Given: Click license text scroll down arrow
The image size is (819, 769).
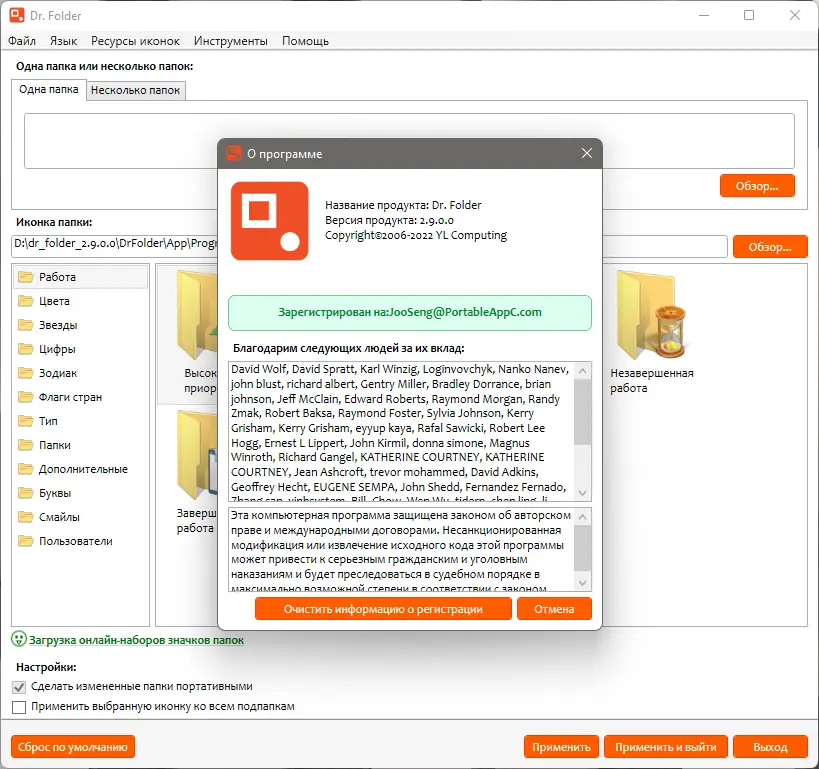Looking at the screenshot, I should click(582, 583).
